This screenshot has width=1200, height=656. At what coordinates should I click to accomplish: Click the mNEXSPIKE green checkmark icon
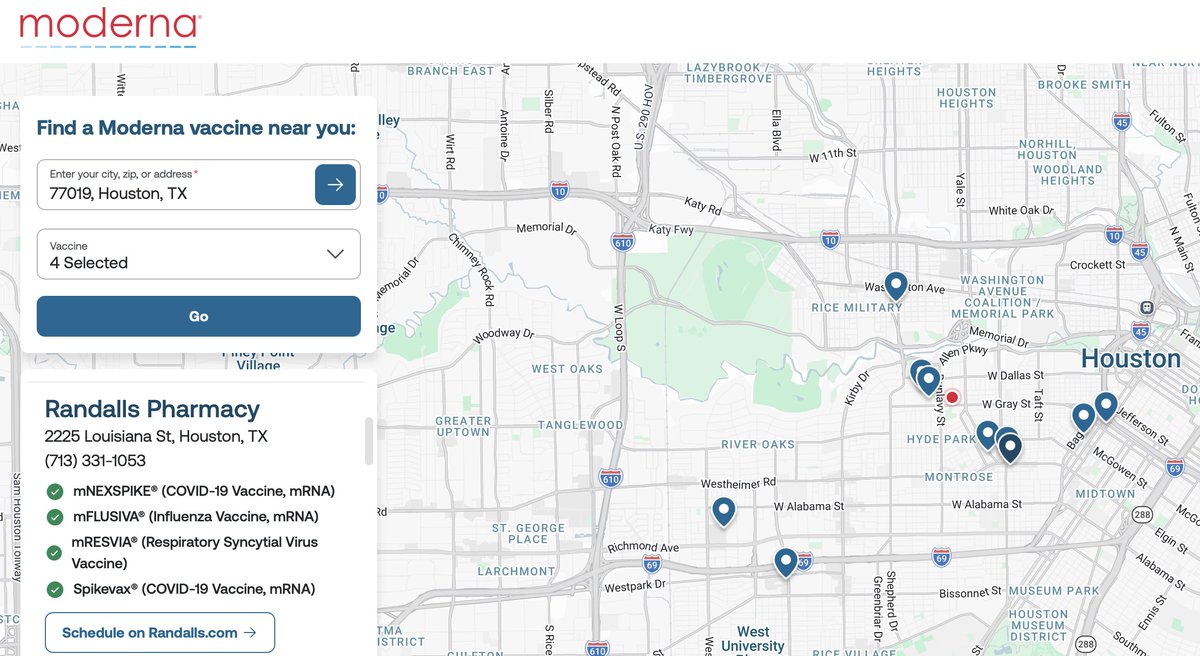point(55,491)
